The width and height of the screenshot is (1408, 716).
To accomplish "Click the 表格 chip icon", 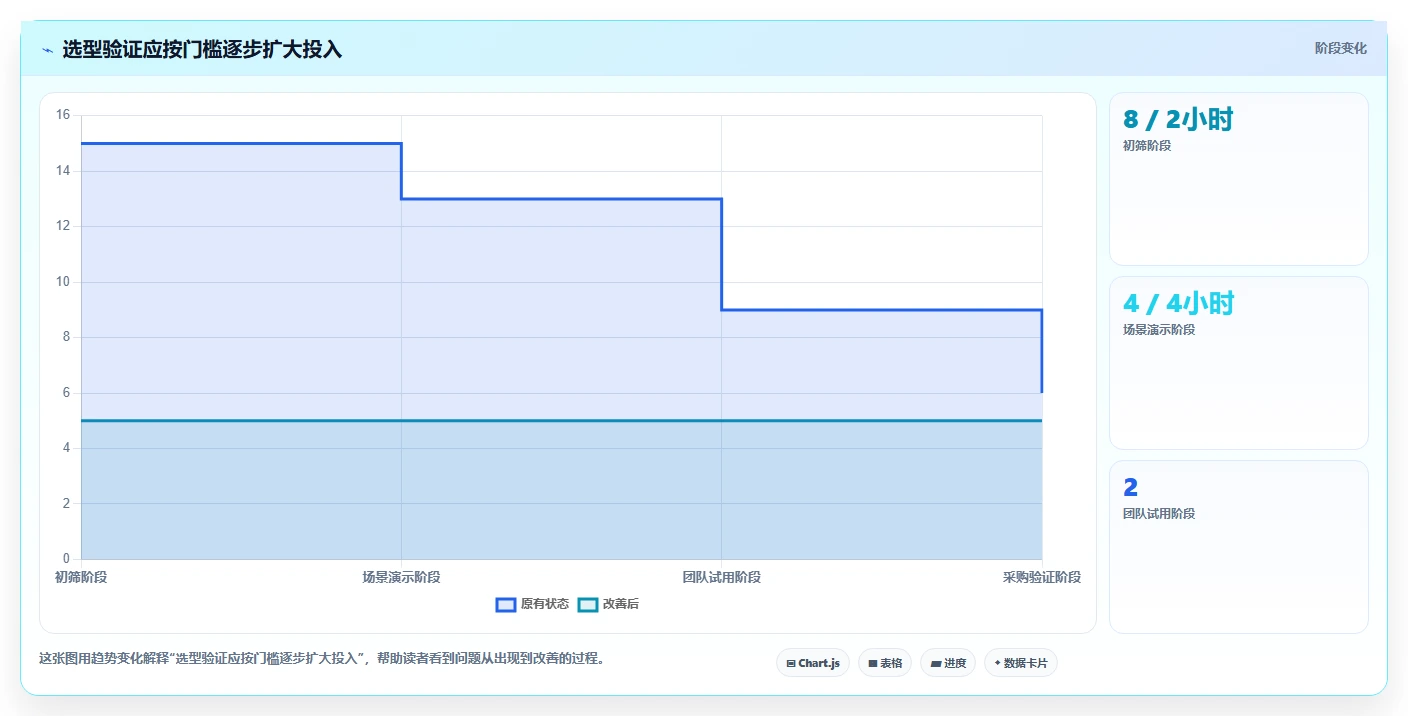I will 872,663.
